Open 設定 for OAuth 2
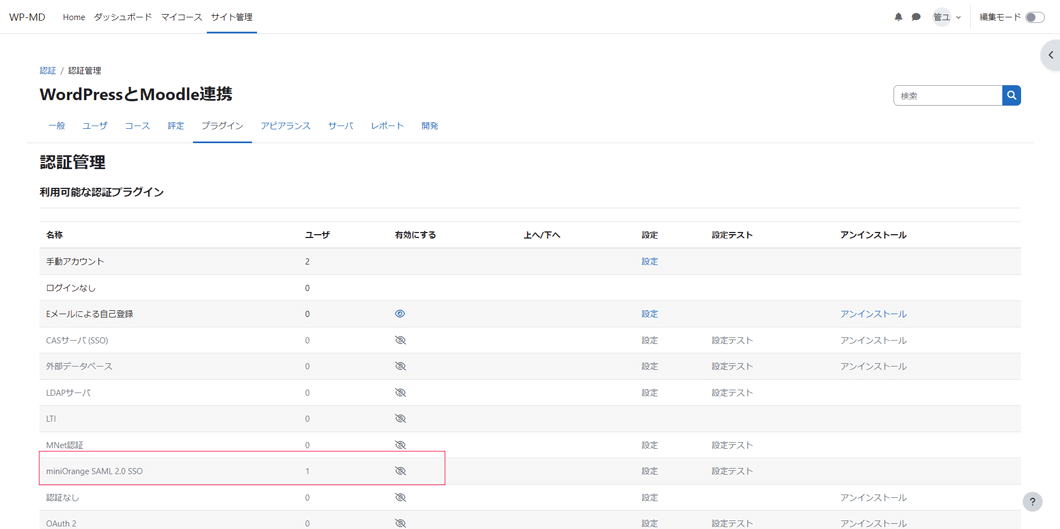The image size is (1060, 529). [x=650, y=523]
